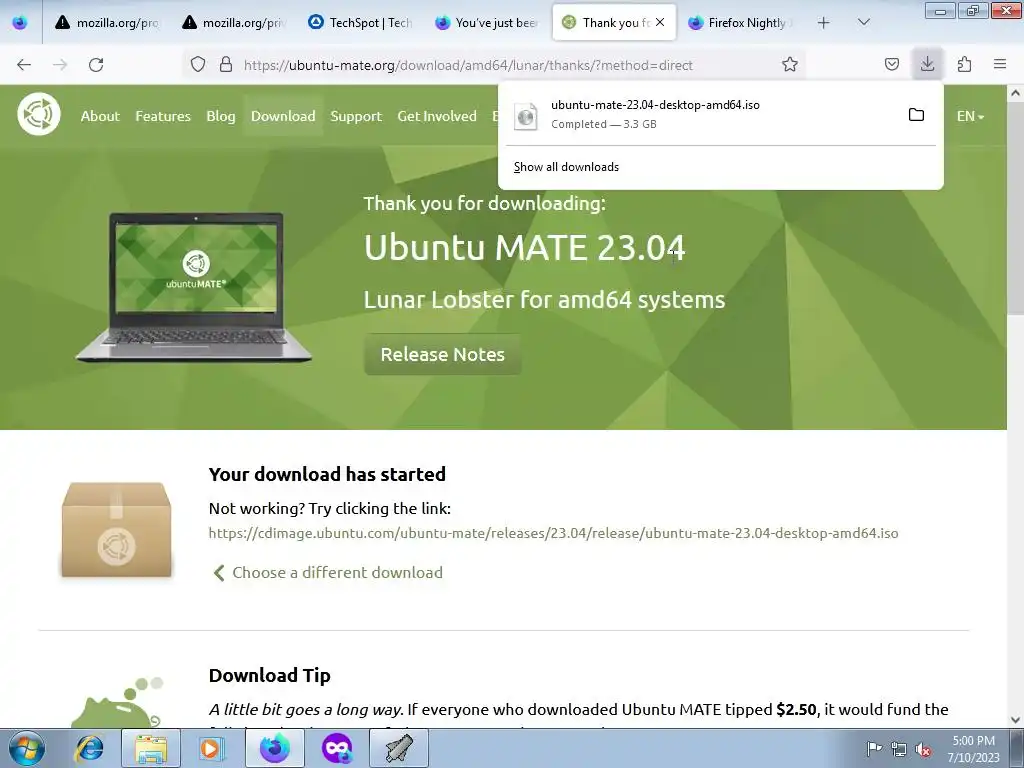Expand the list all tabs chevron
This screenshot has width=1024, height=768.
tap(863, 22)
